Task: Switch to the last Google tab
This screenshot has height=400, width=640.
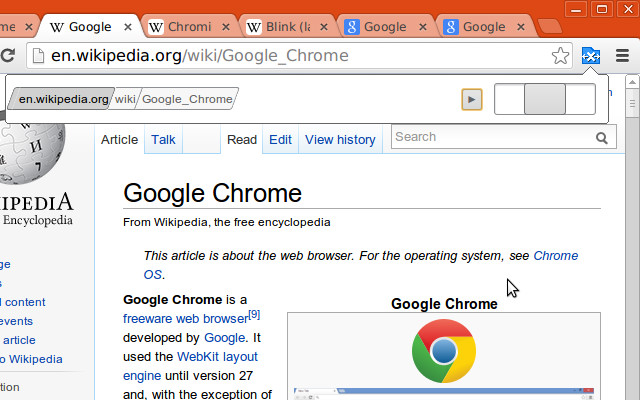Action: 484,27
